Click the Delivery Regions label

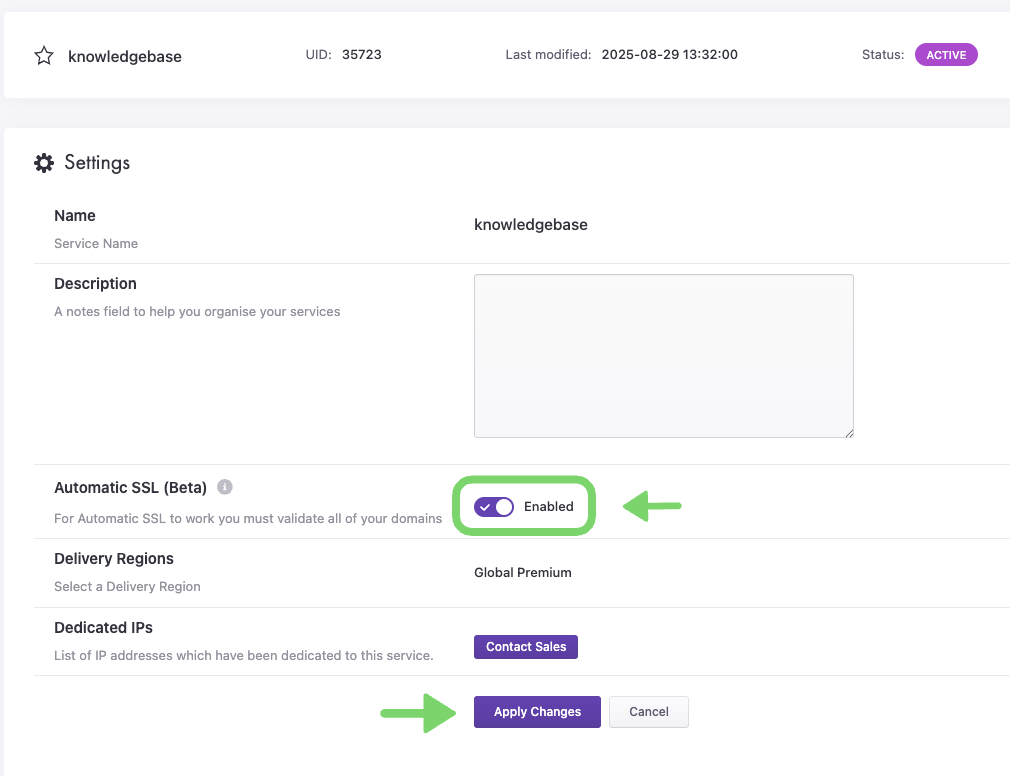(114, 559)
